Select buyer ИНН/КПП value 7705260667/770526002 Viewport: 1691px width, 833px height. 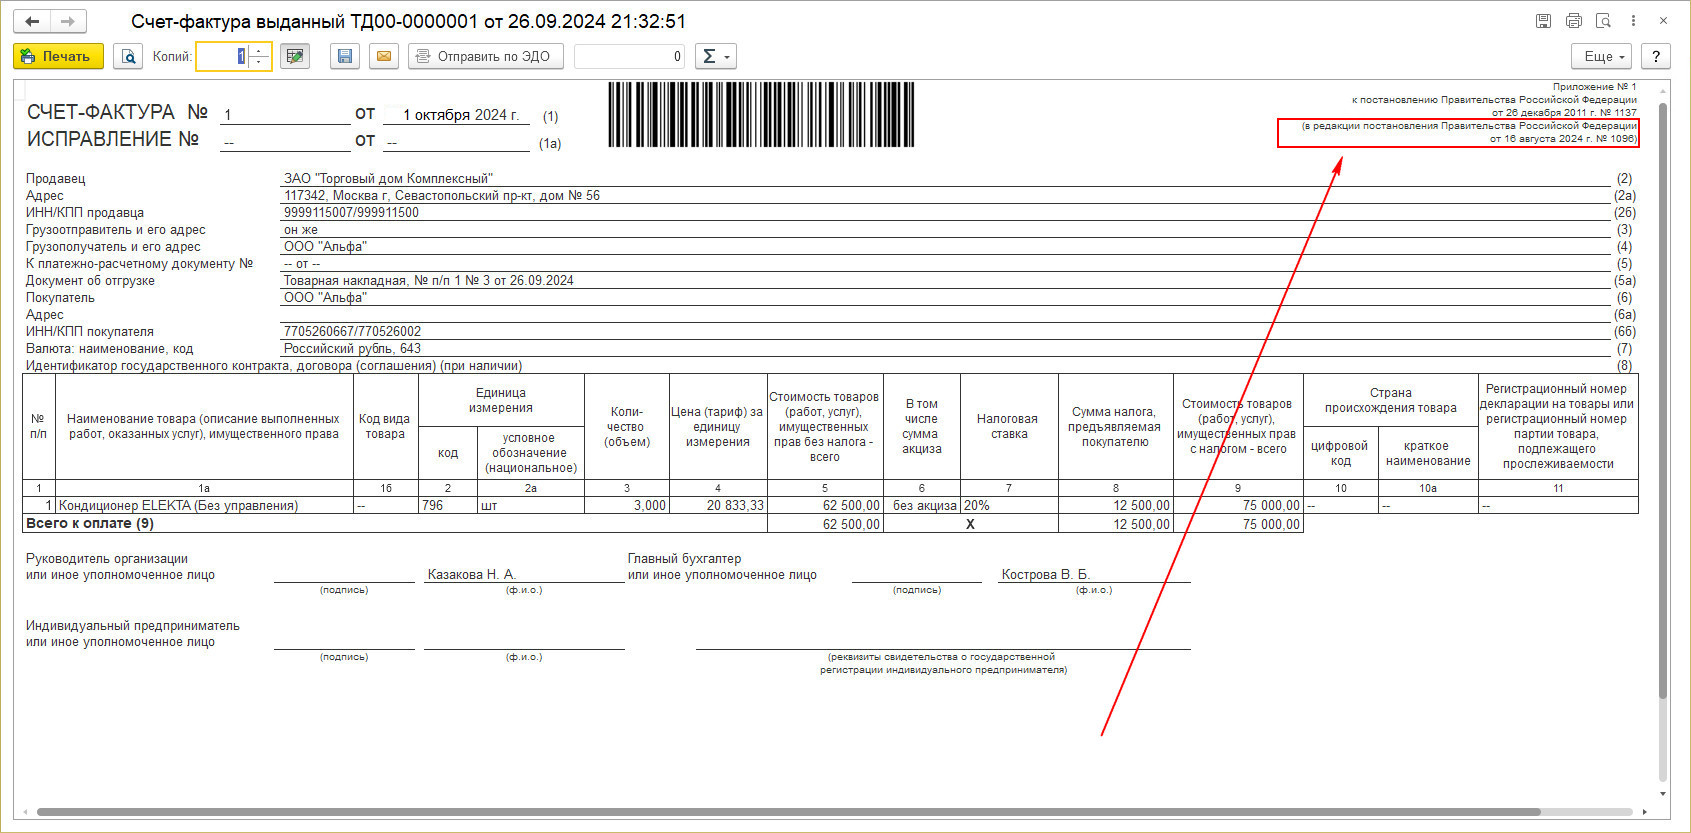(x=352, y=332)
